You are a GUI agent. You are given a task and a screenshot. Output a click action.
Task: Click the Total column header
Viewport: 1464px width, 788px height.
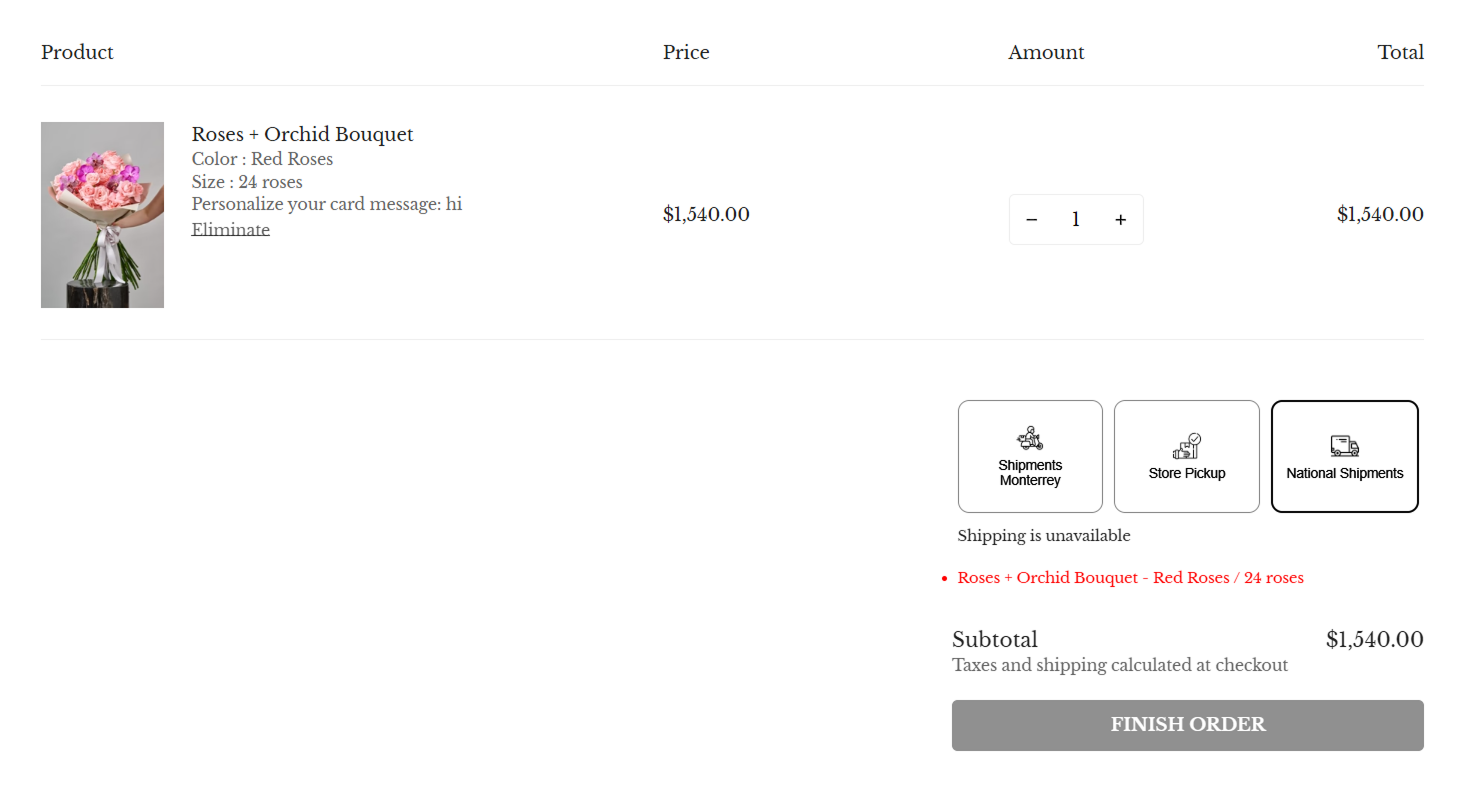coord(1400,52)
